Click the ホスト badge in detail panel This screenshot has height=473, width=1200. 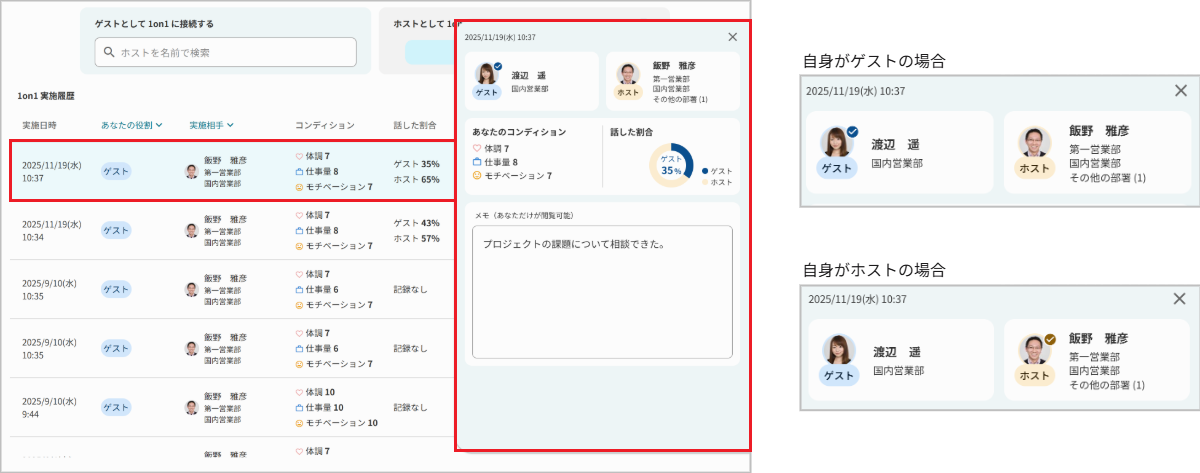click(x=627, y=92)
